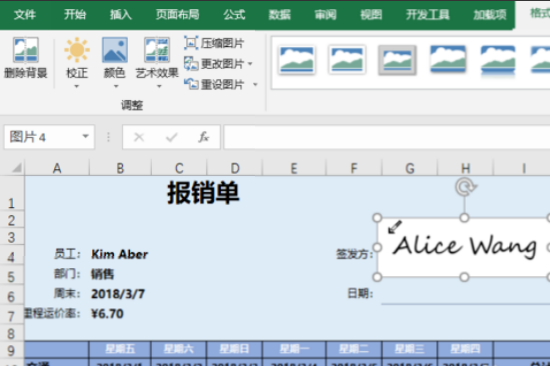Apply the first picture style thumbnail
This screenshot has height=366, width=550.
(x=297, y=60)
